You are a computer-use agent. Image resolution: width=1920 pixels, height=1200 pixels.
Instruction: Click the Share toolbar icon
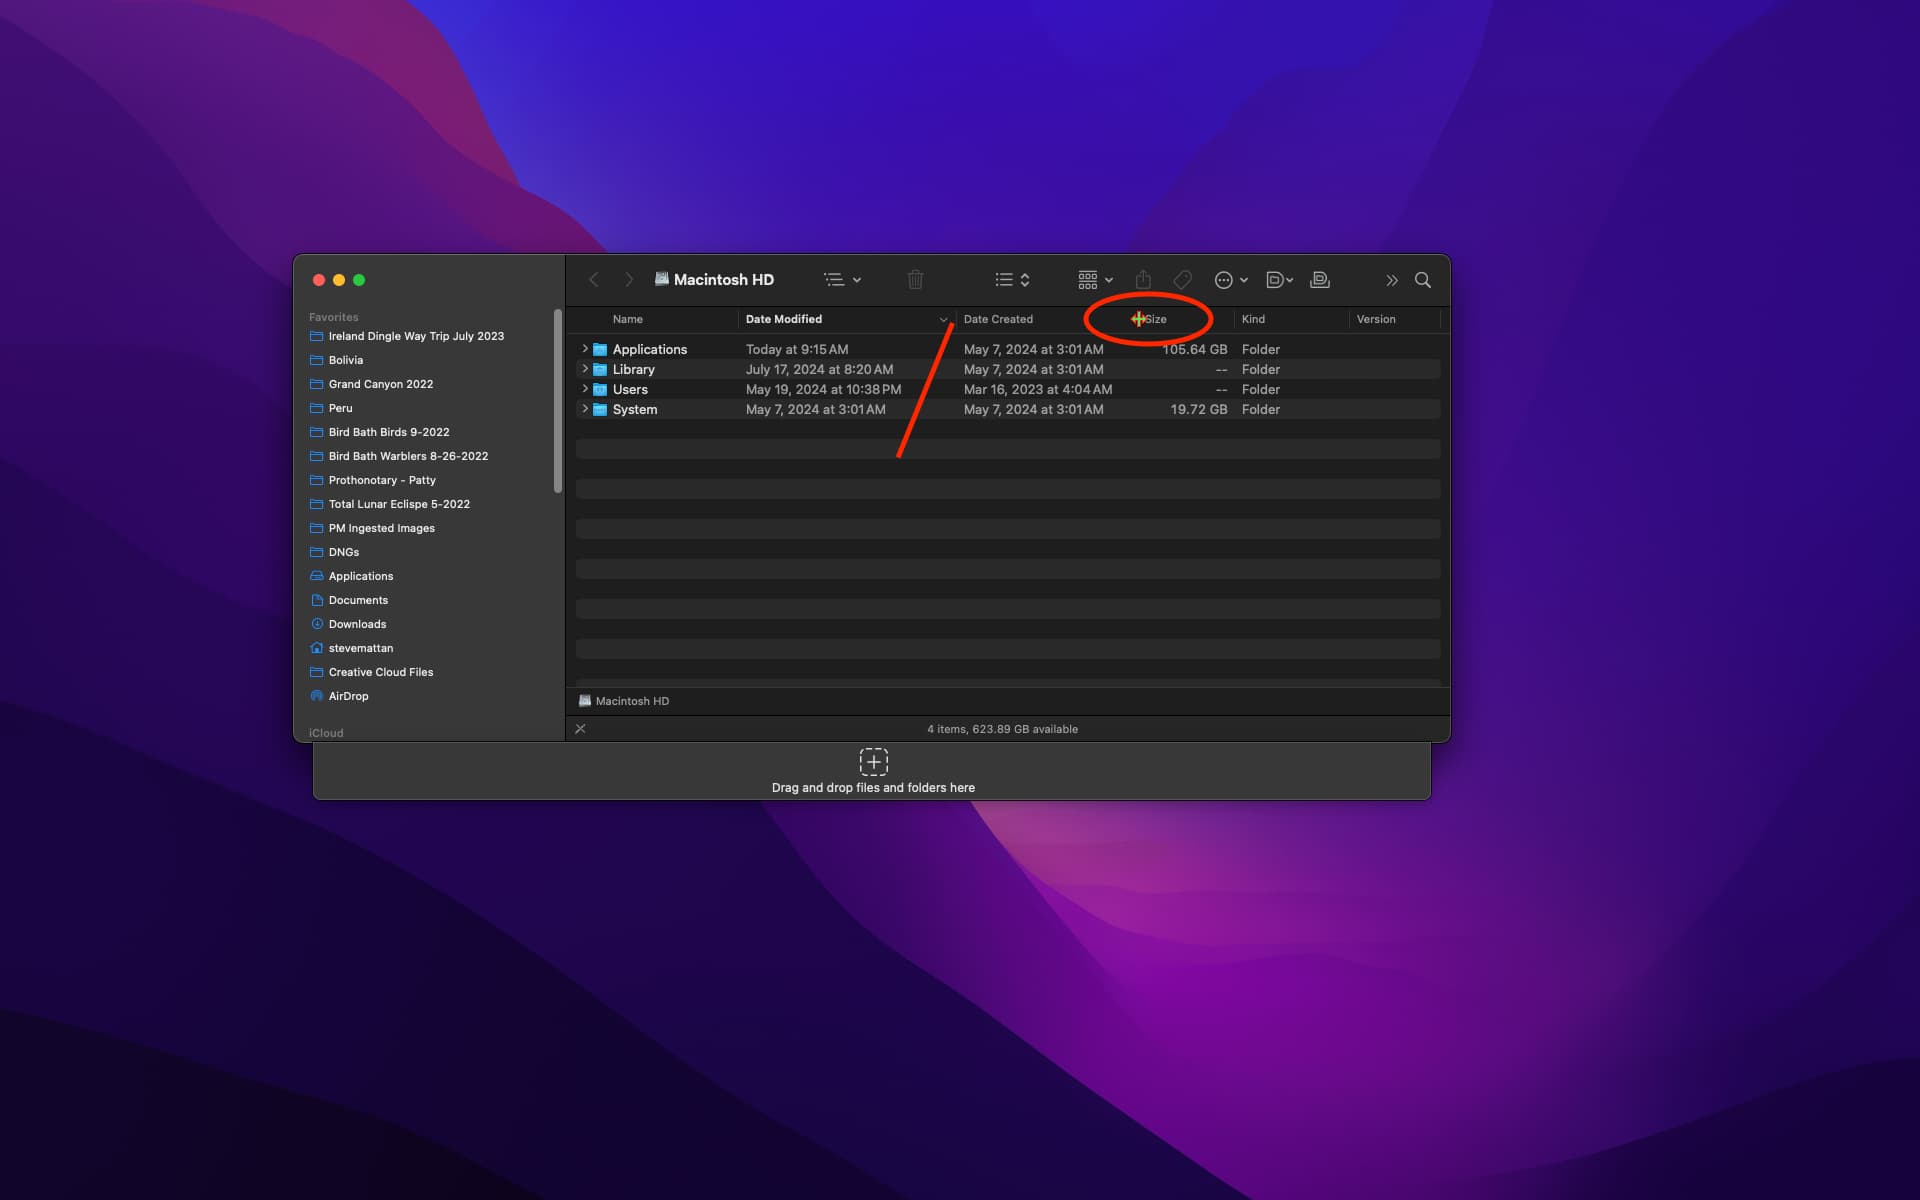point(1143,280)
